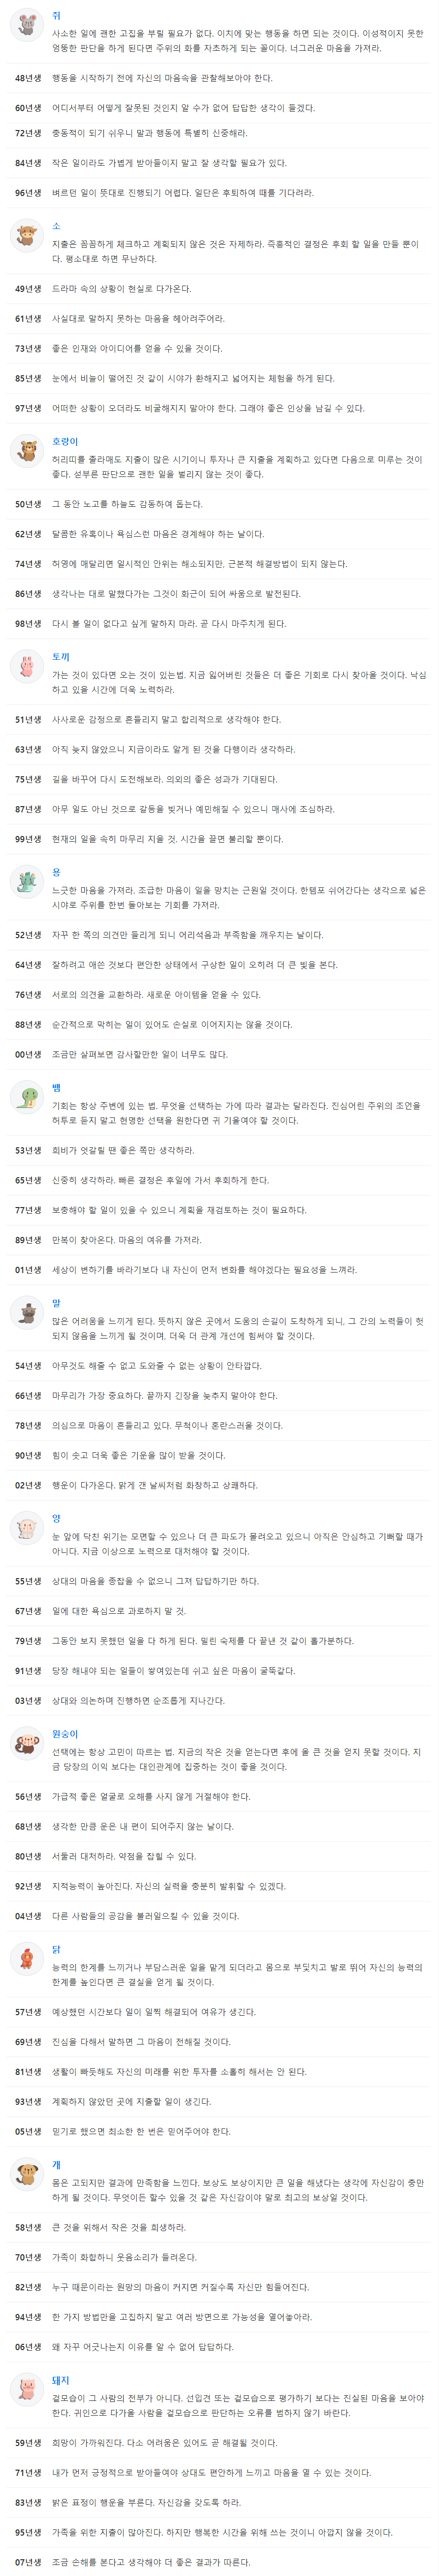
Task: Click the dragon (용) zodiac icon
Action: tap(26, 881)
